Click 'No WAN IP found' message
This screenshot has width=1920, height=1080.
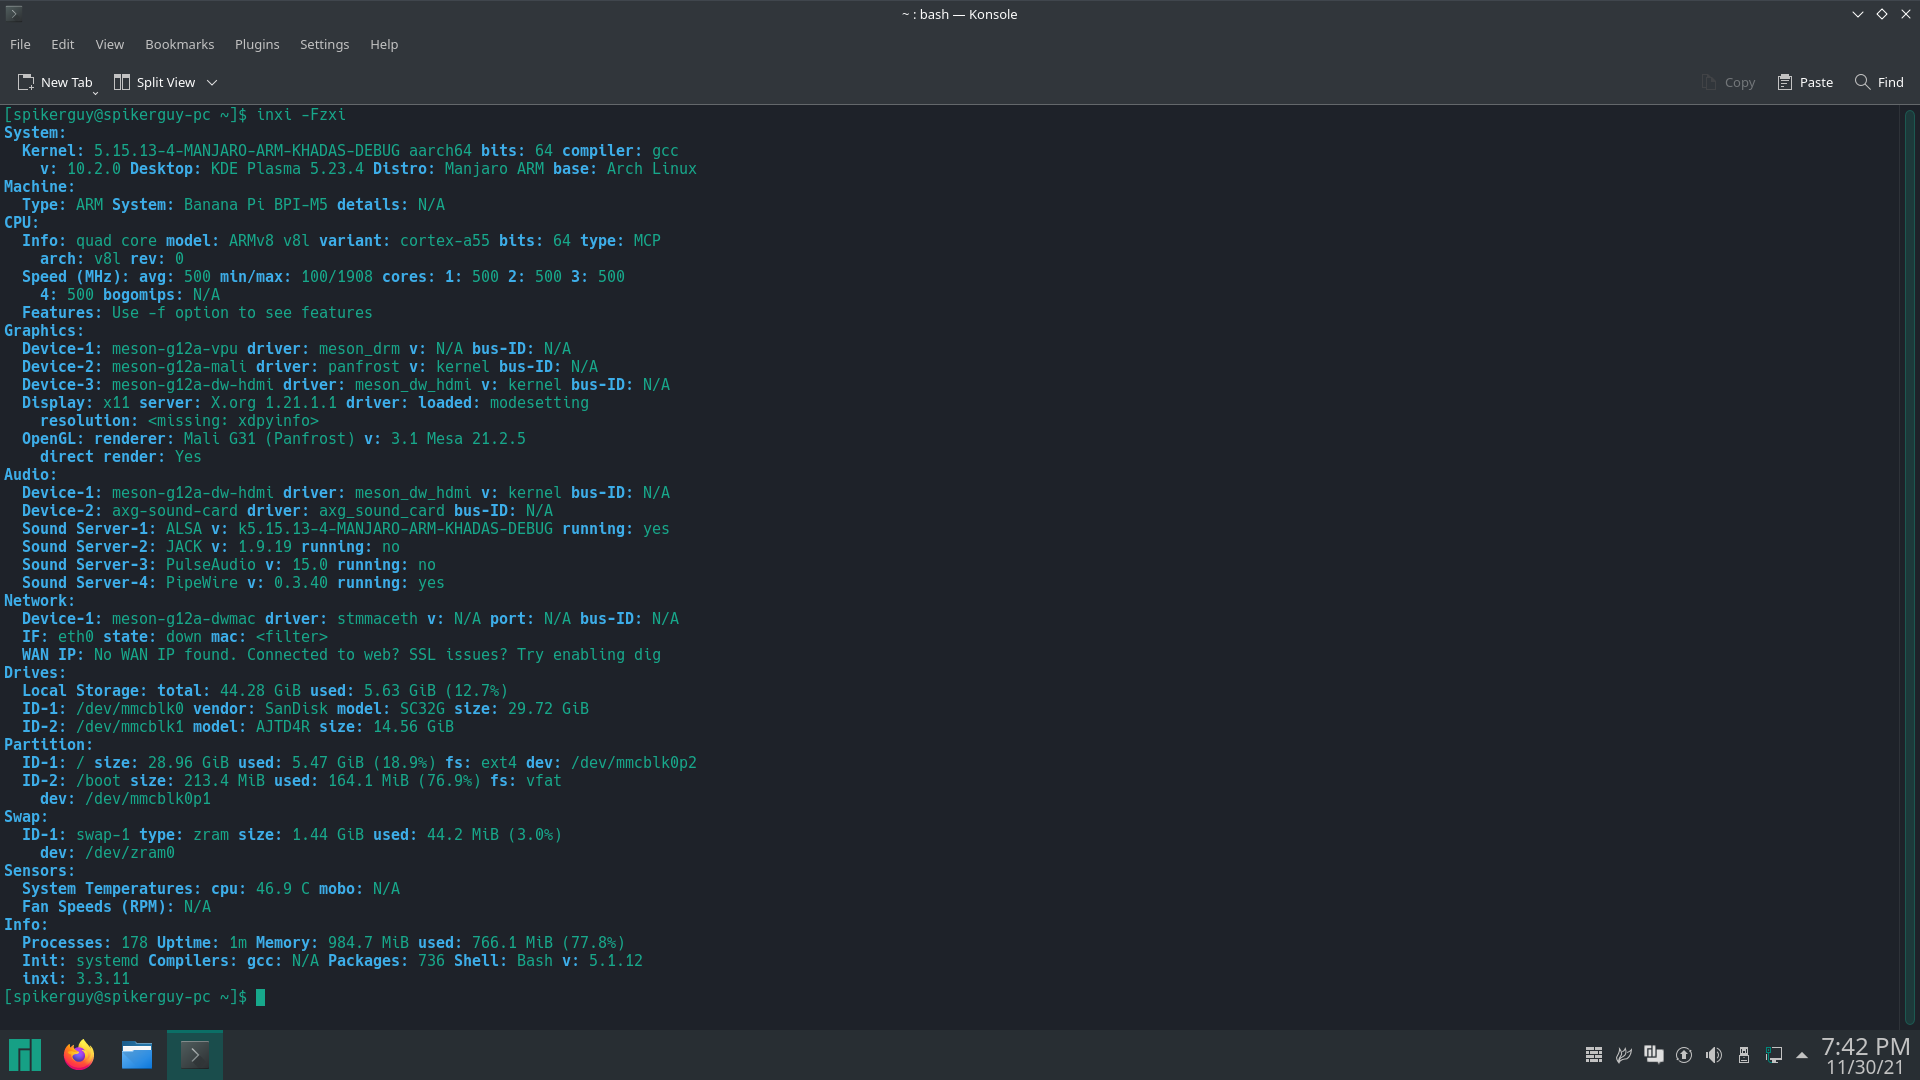tap(166, 655)
